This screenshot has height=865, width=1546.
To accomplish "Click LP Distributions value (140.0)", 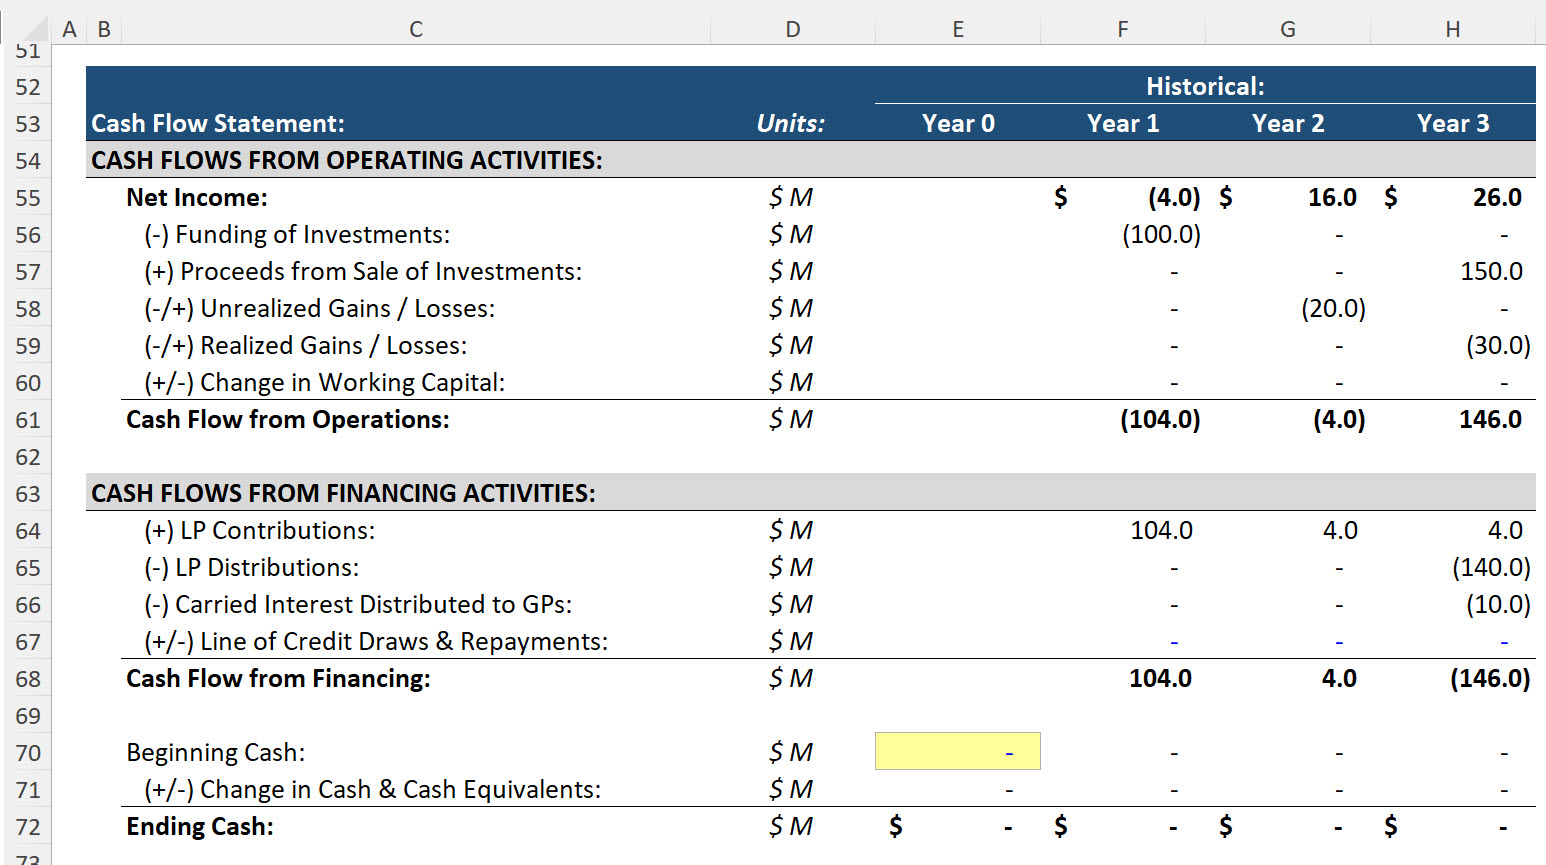I will click(x=1491, y=567).
